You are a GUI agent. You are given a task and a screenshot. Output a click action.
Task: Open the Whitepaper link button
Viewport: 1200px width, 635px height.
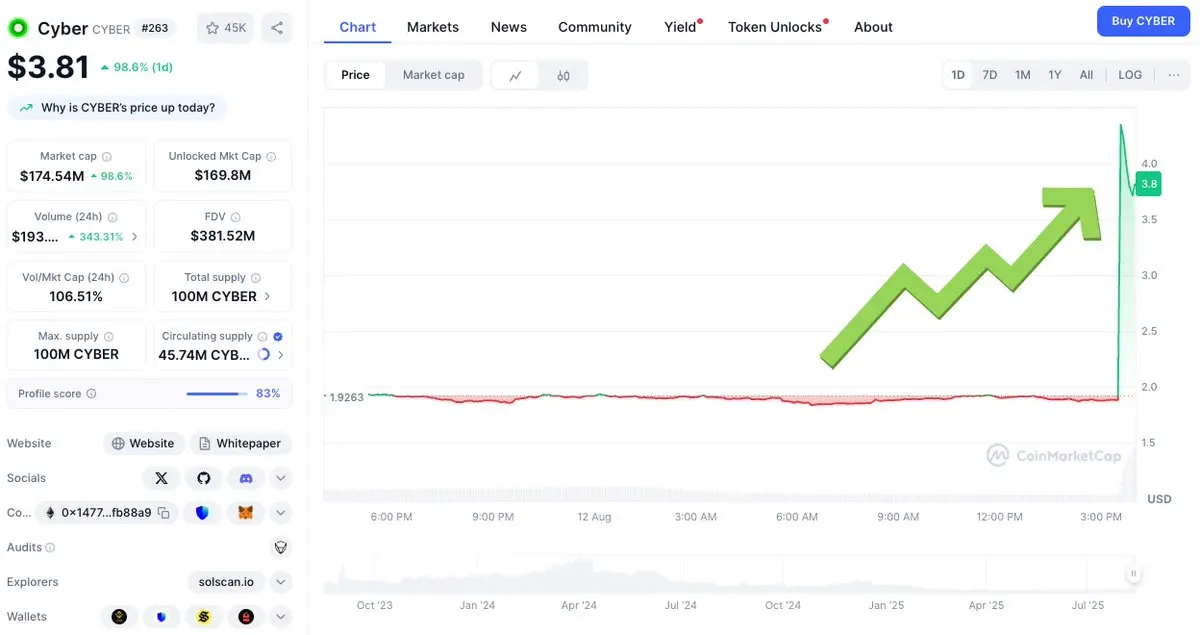pyautogui.click(x=240, y=443)
